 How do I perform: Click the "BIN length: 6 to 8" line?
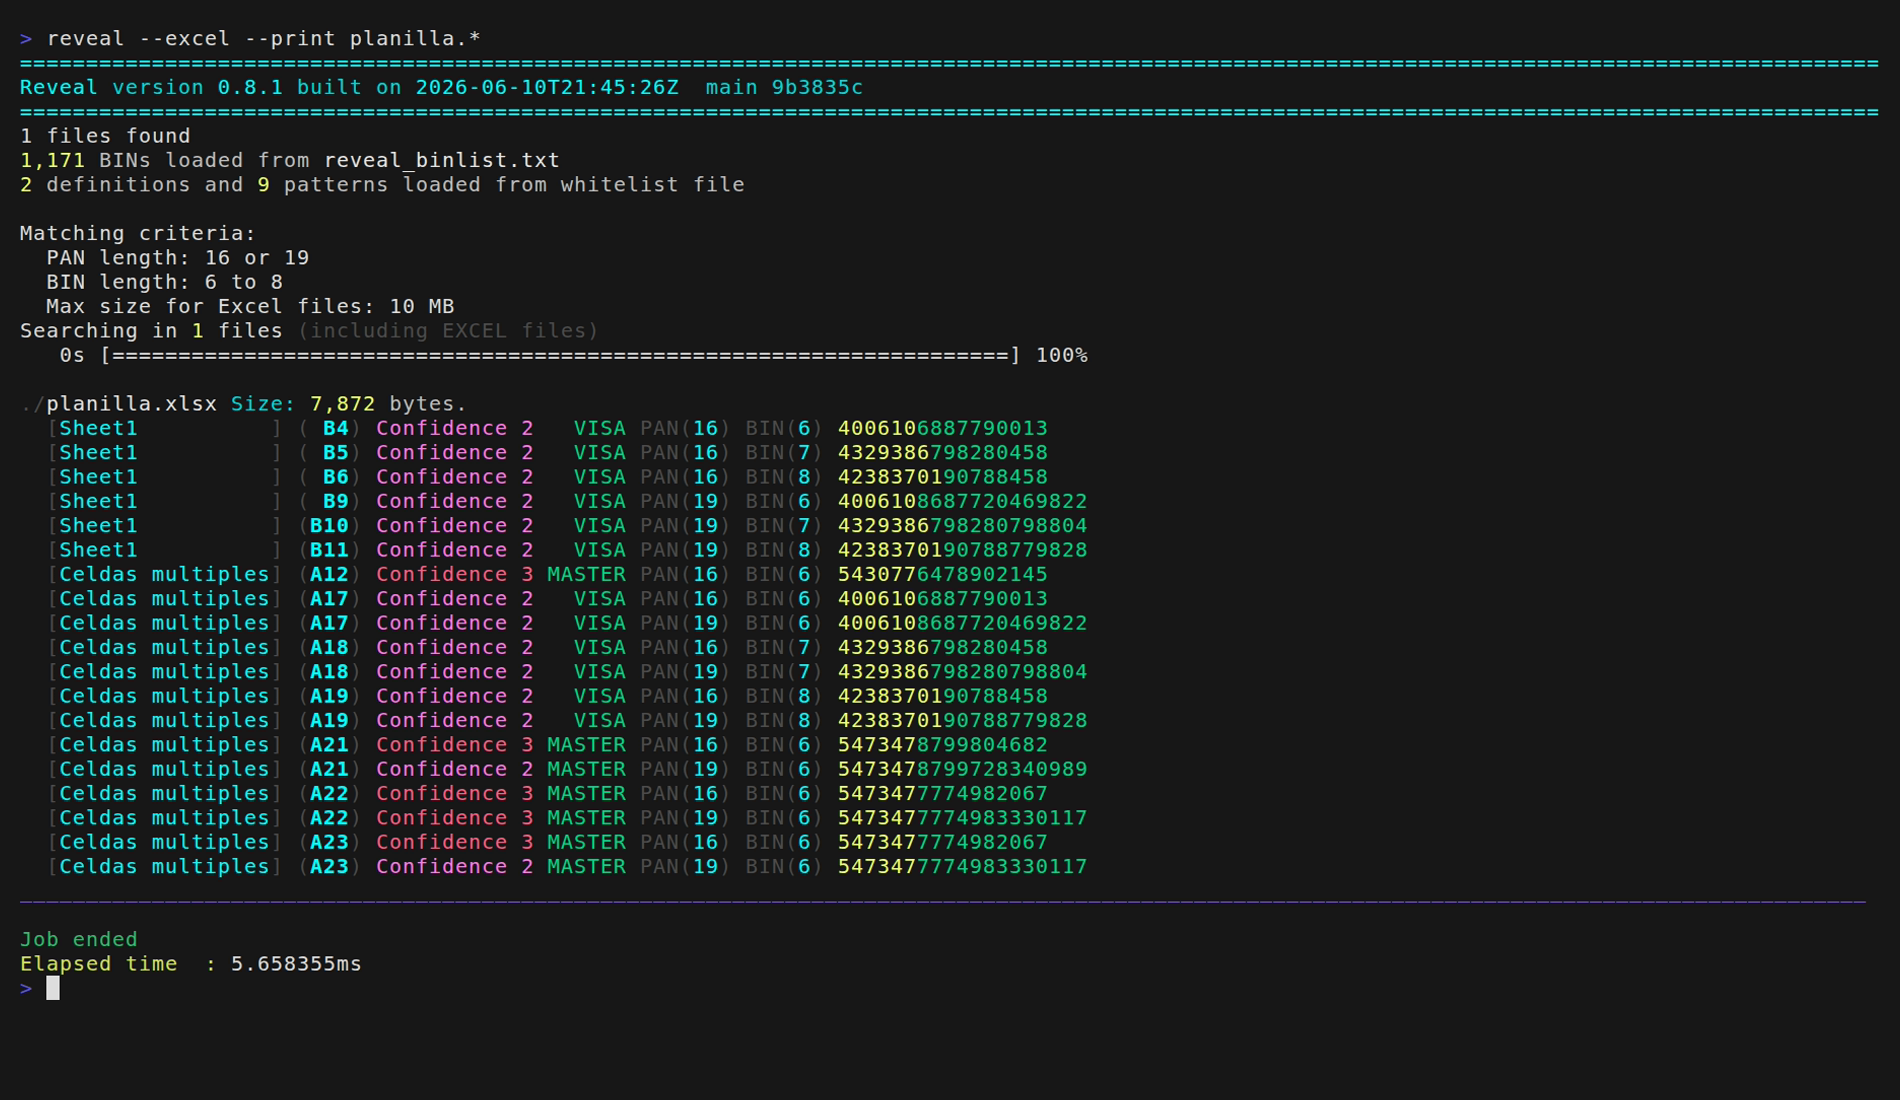click(164, 283)
